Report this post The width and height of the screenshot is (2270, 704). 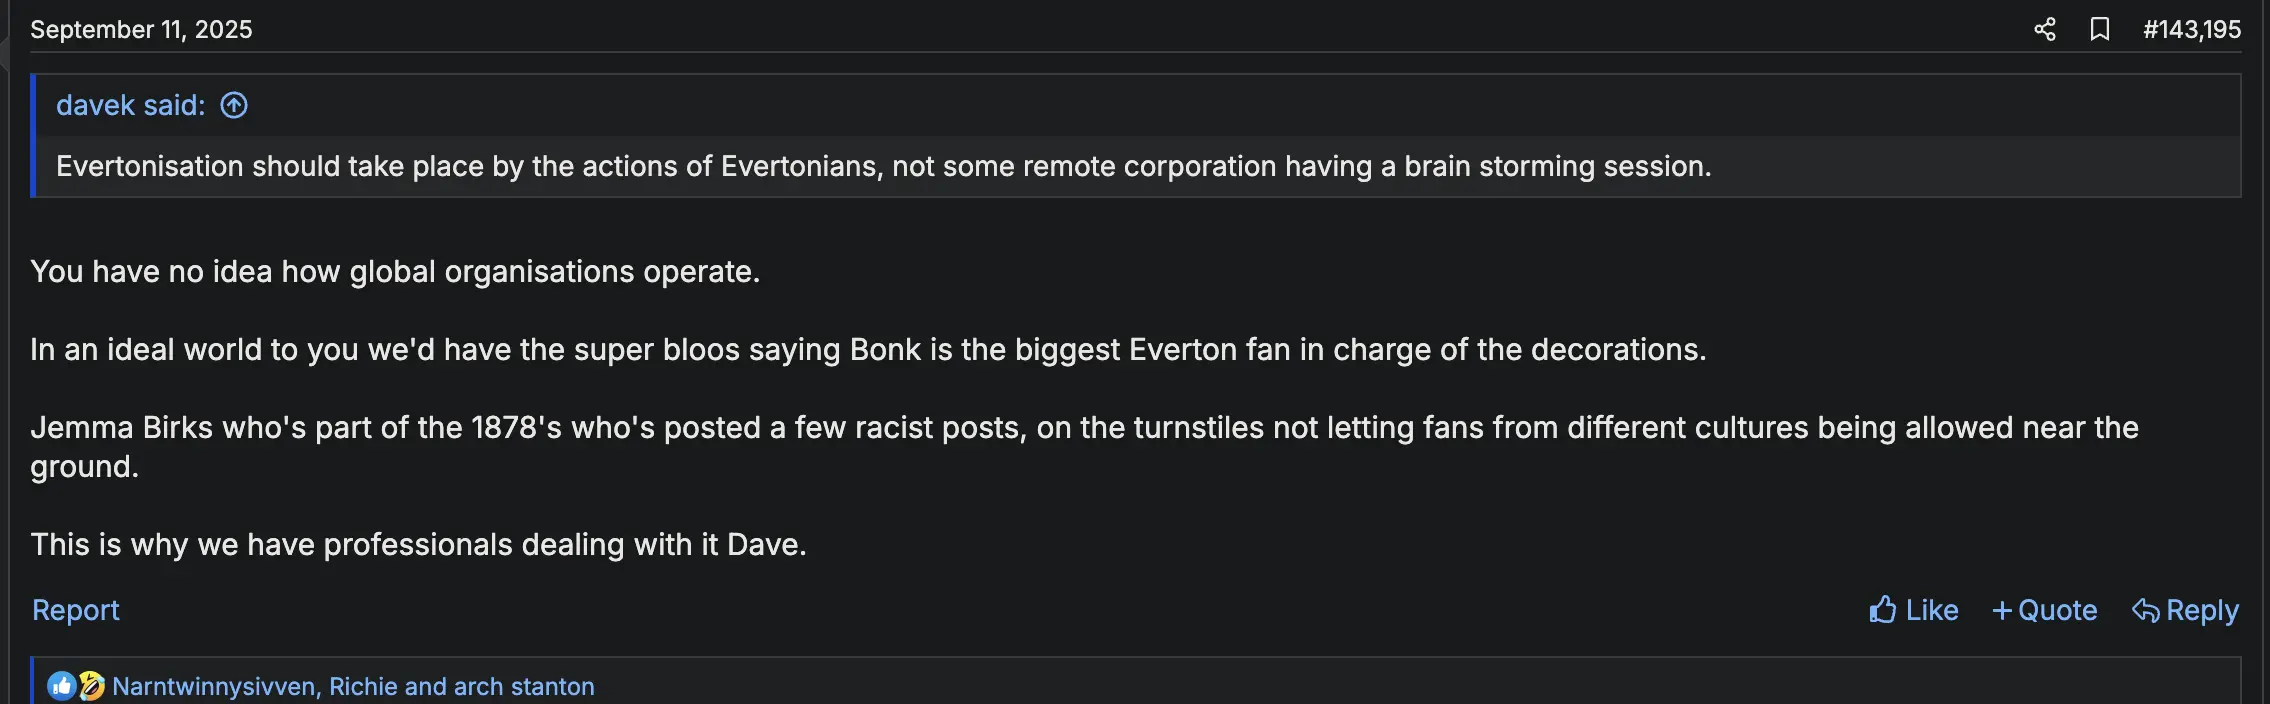pos(75,610)
